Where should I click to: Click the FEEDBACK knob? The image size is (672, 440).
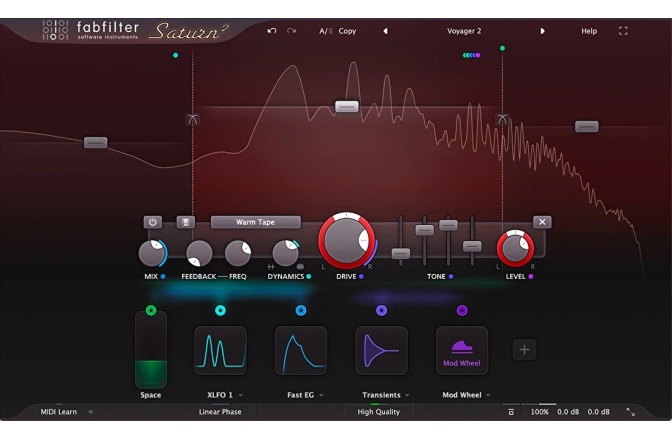[x=199, y=253]
